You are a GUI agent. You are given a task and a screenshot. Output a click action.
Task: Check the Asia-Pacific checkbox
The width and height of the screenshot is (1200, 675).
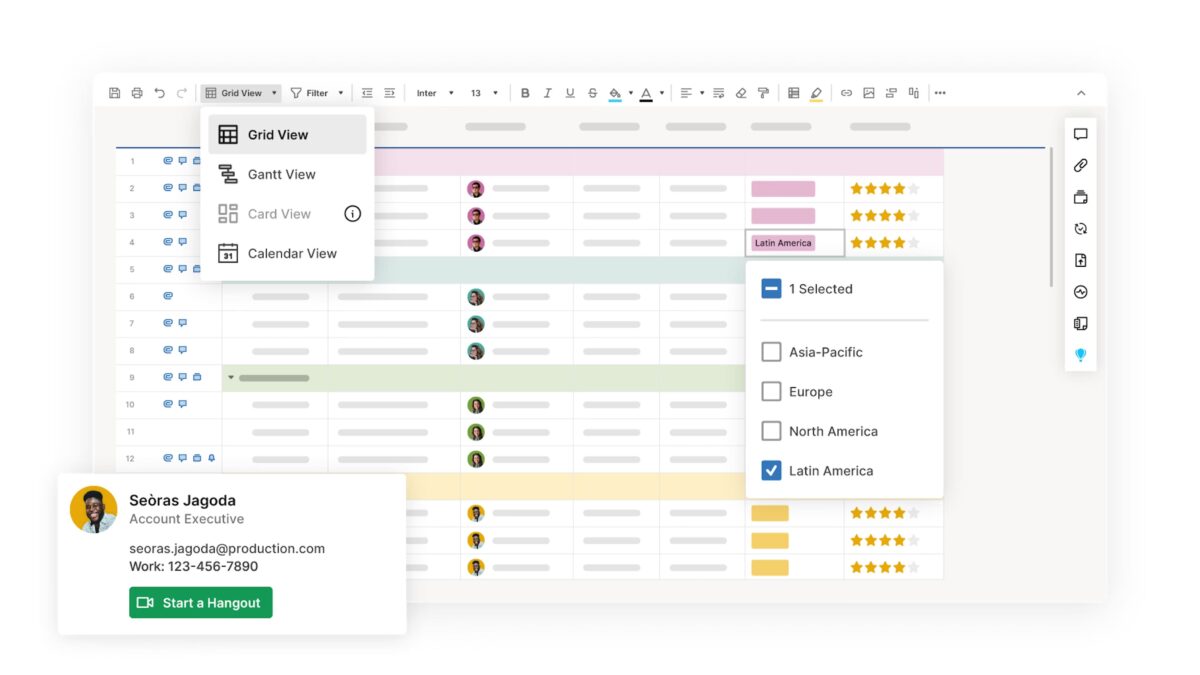point(771,351)
